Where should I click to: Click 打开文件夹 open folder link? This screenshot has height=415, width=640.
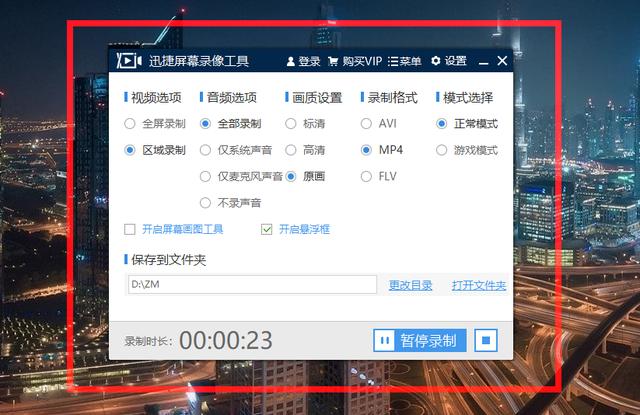point(479,285)
